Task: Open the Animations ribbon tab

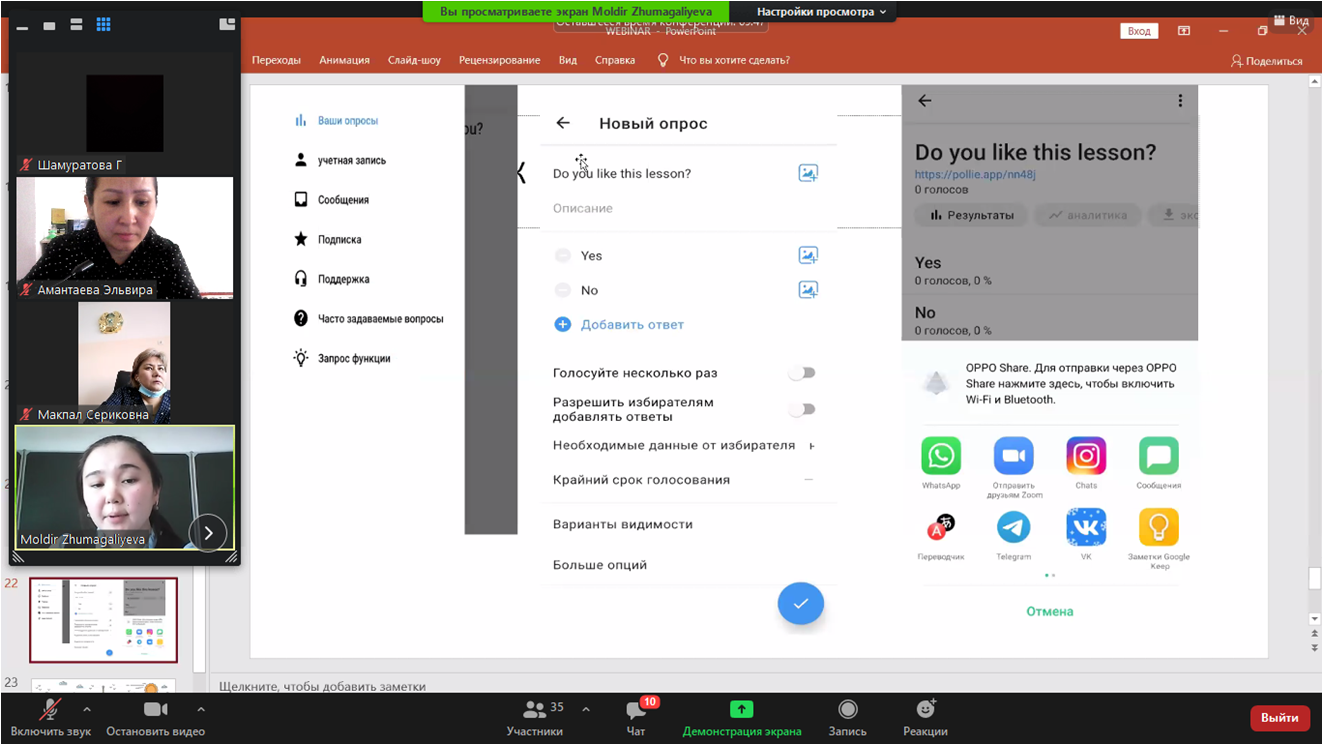Action: point(344,60)
